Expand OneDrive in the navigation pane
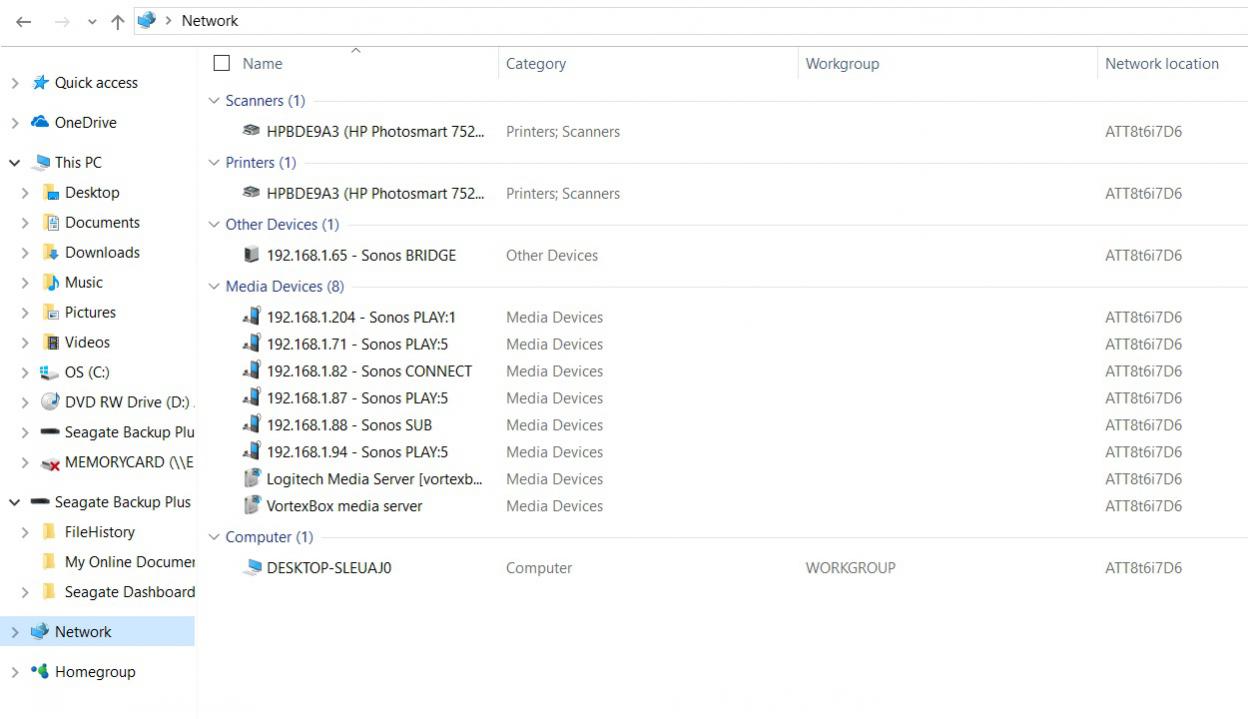The height and width of the screenshot is (719, 1248). (15, 123)
